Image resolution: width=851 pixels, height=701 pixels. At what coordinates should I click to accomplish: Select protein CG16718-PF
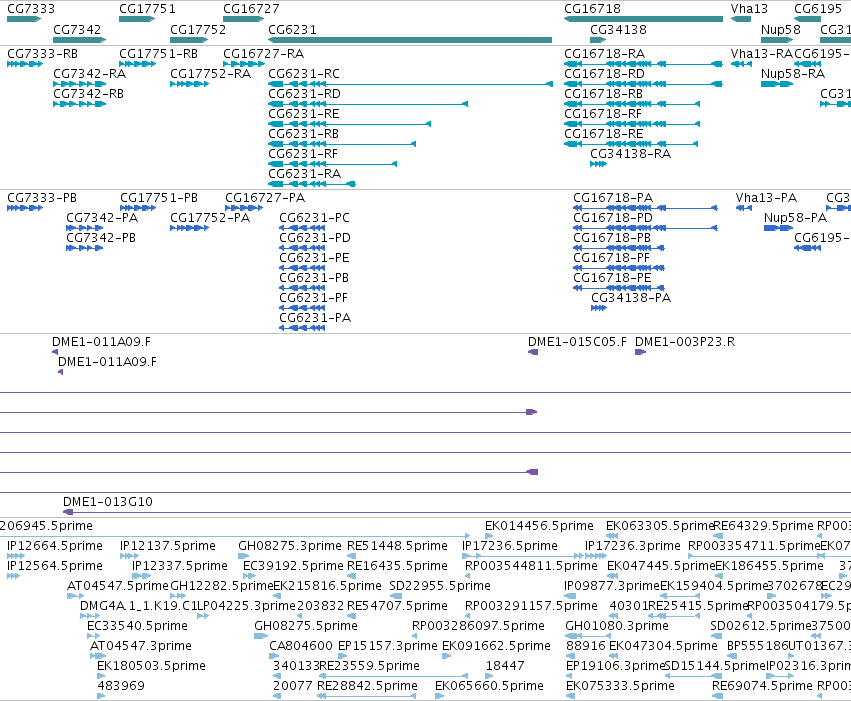pos(612,258)
